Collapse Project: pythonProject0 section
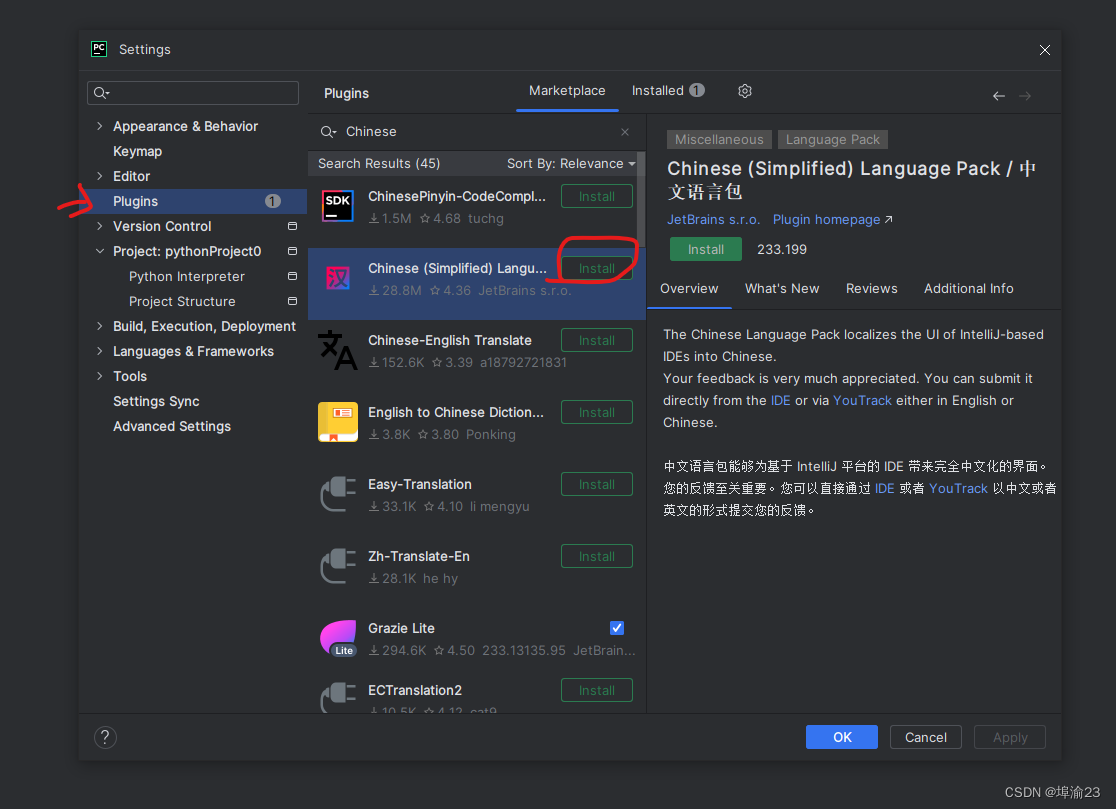This screenshot has width=1116, height=809. (100, 251)
